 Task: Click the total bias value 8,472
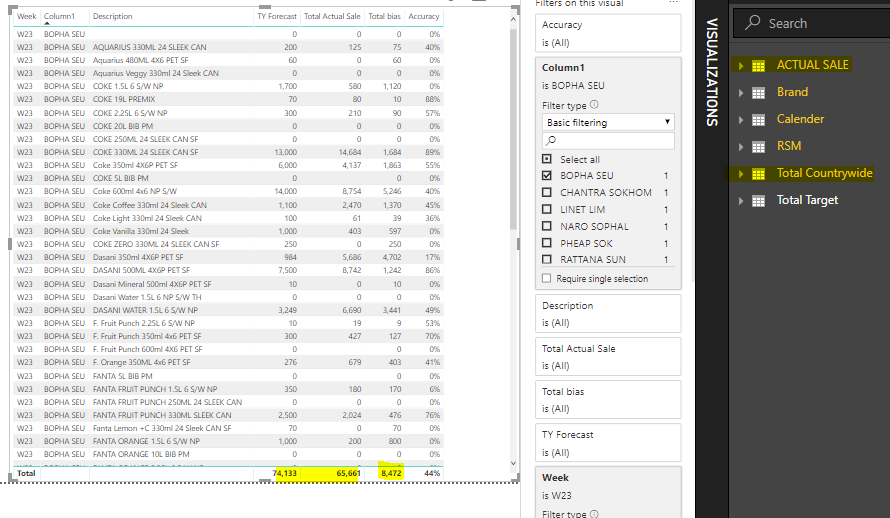[391, 473]
